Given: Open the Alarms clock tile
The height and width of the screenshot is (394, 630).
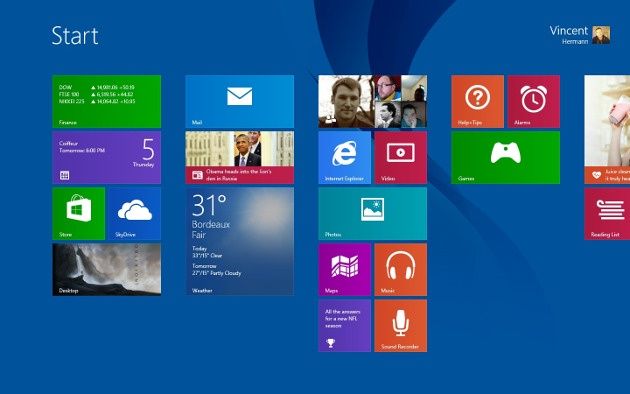Looking at the screenshot, I should pos(534,101).
